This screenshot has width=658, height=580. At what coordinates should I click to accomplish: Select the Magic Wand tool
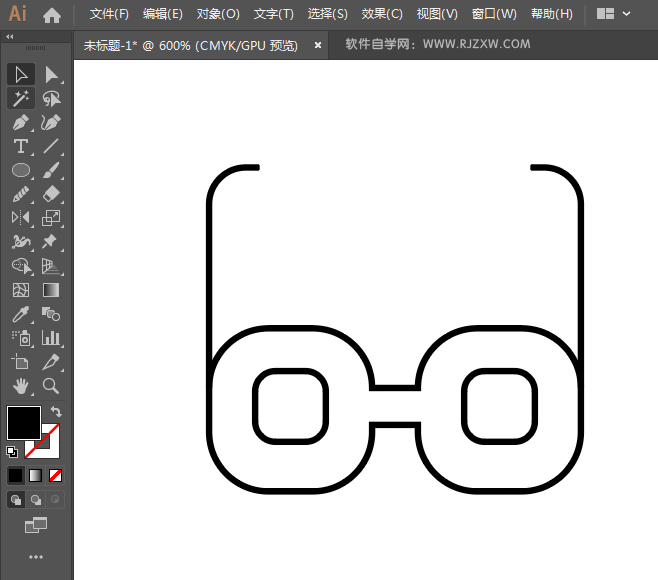[21, 98]
